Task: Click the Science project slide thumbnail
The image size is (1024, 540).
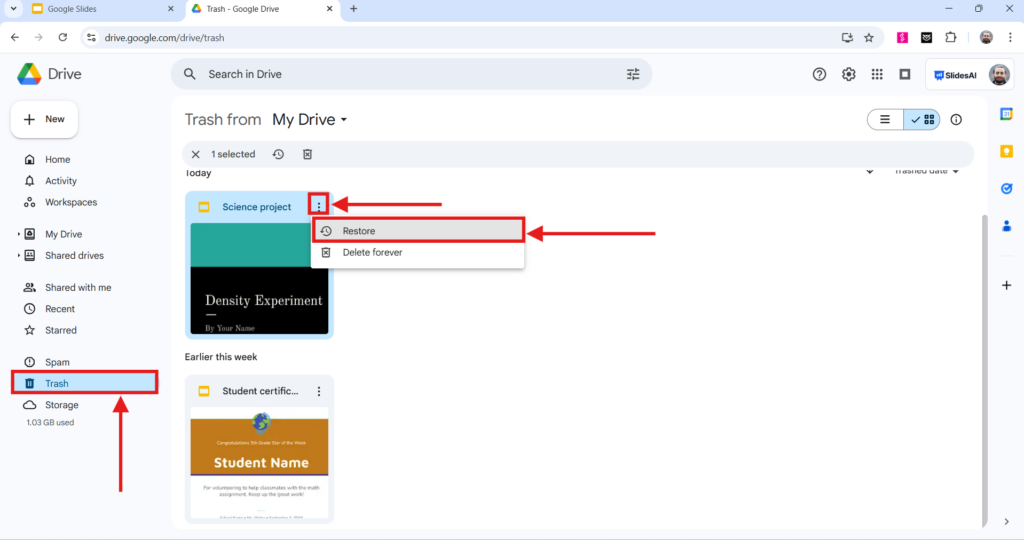Action: (259, 278)
